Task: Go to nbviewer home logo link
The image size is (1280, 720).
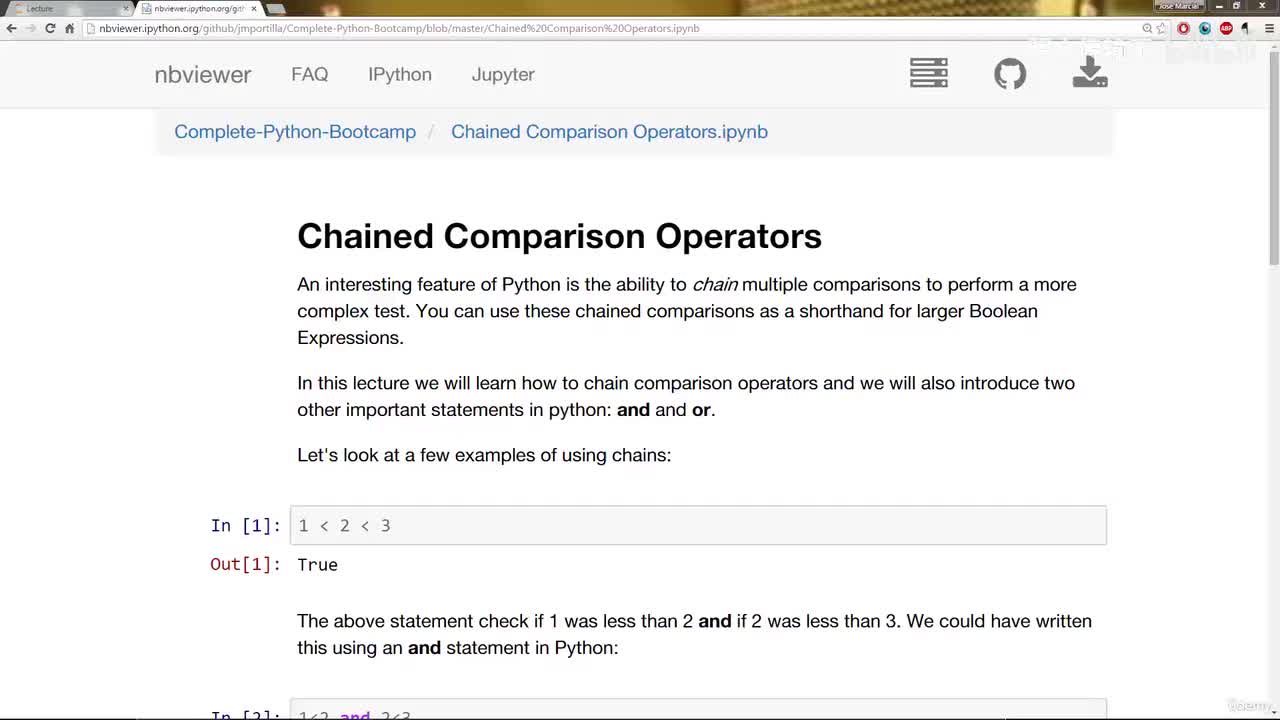Action: [x=203, y=75]
